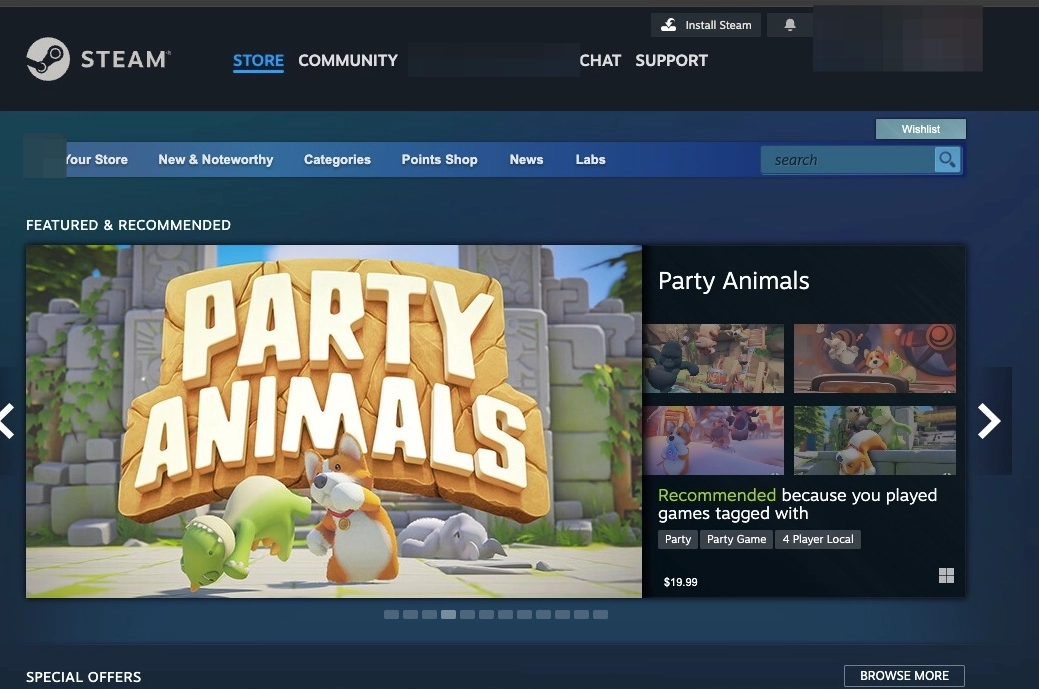Open the STORE menu
The height and width of the screenshot is (689, 1039).
coord(258,60)
